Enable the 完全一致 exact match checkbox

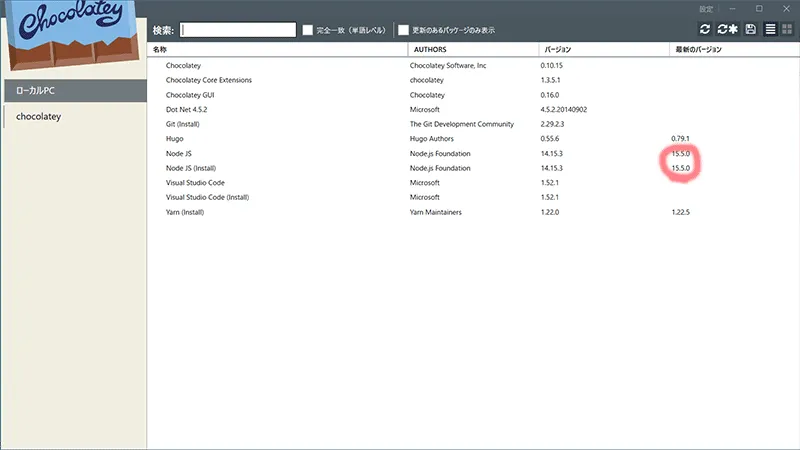(308, 30)
